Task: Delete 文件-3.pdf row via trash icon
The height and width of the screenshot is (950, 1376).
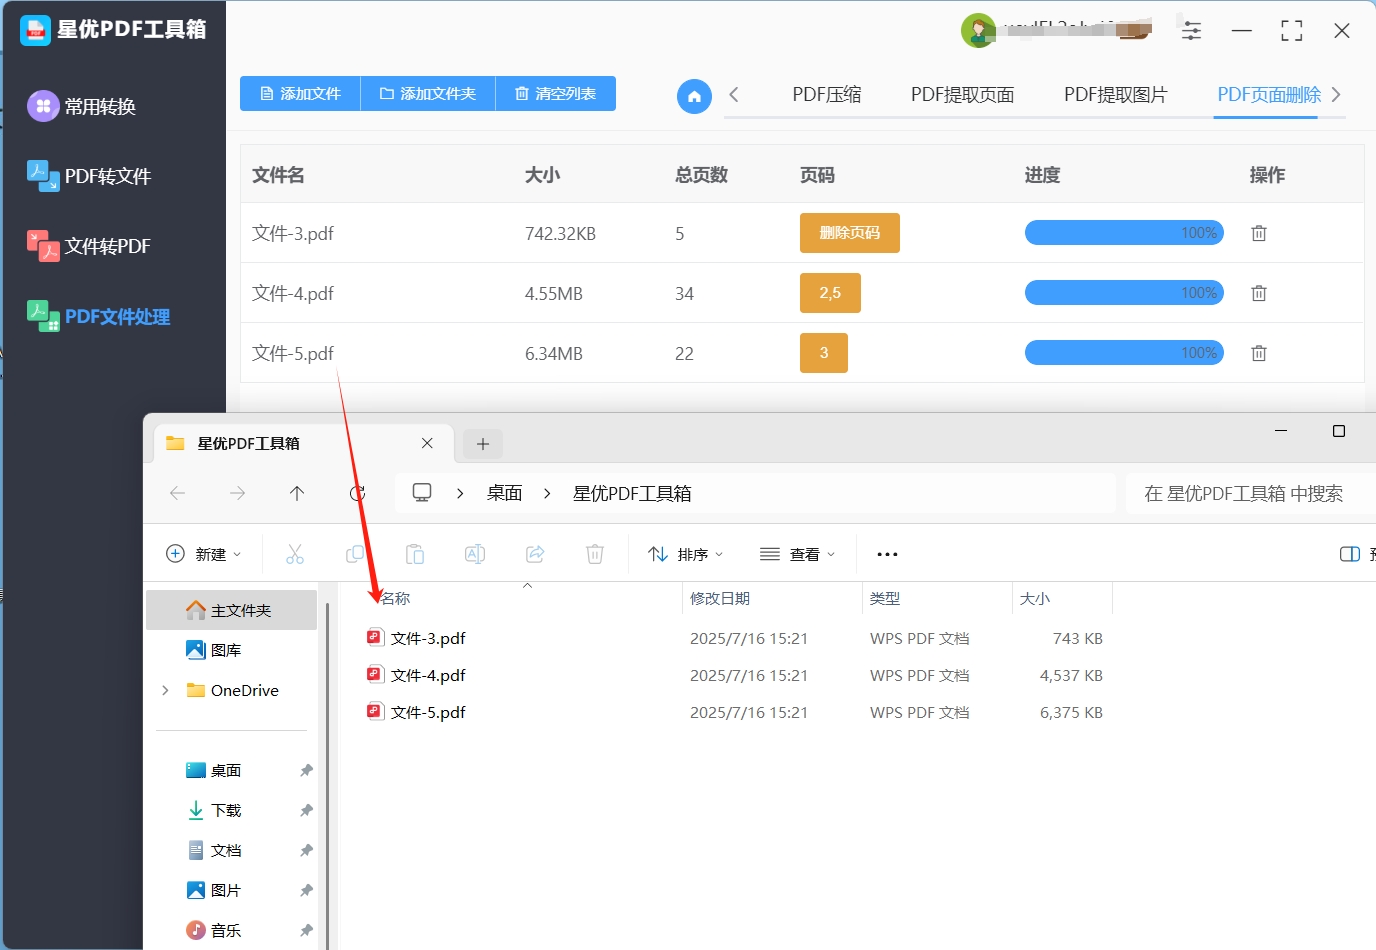Action: (1259, 233)
